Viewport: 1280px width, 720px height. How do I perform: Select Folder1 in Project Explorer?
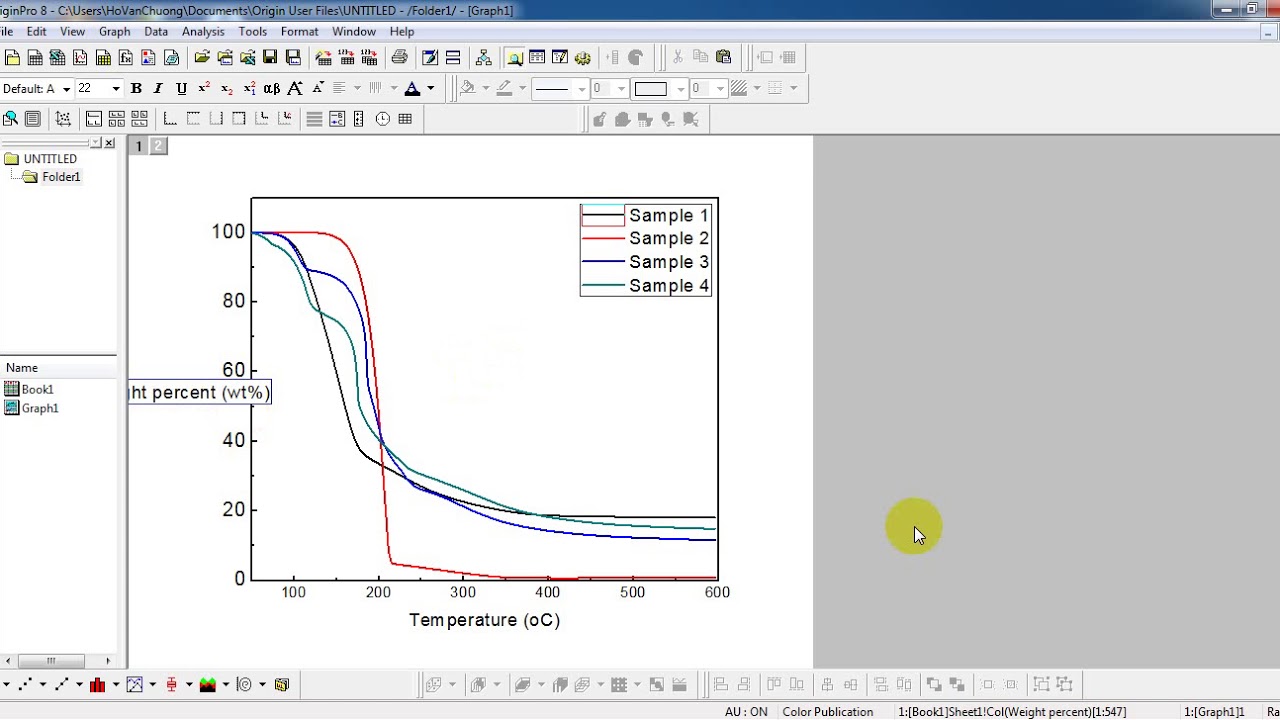(x=60, y=177)
